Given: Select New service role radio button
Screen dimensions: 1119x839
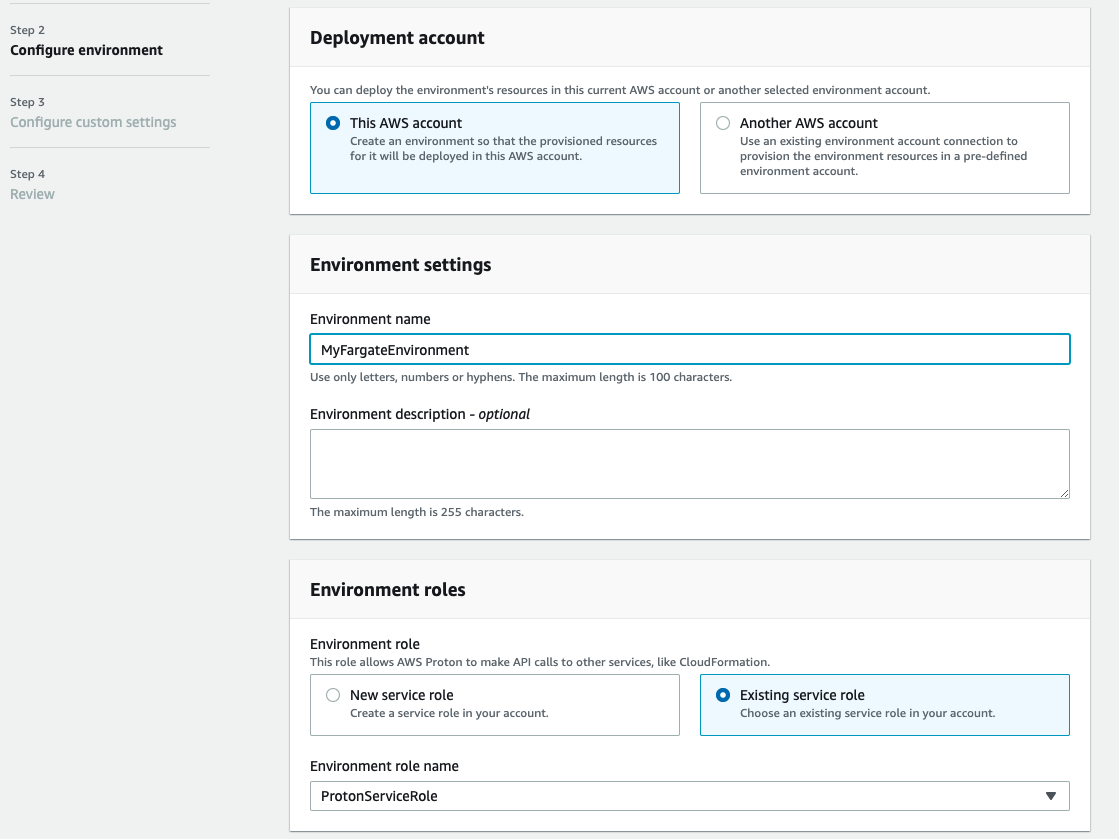Looking at the screenshot, I should click(x=333, y=695).
